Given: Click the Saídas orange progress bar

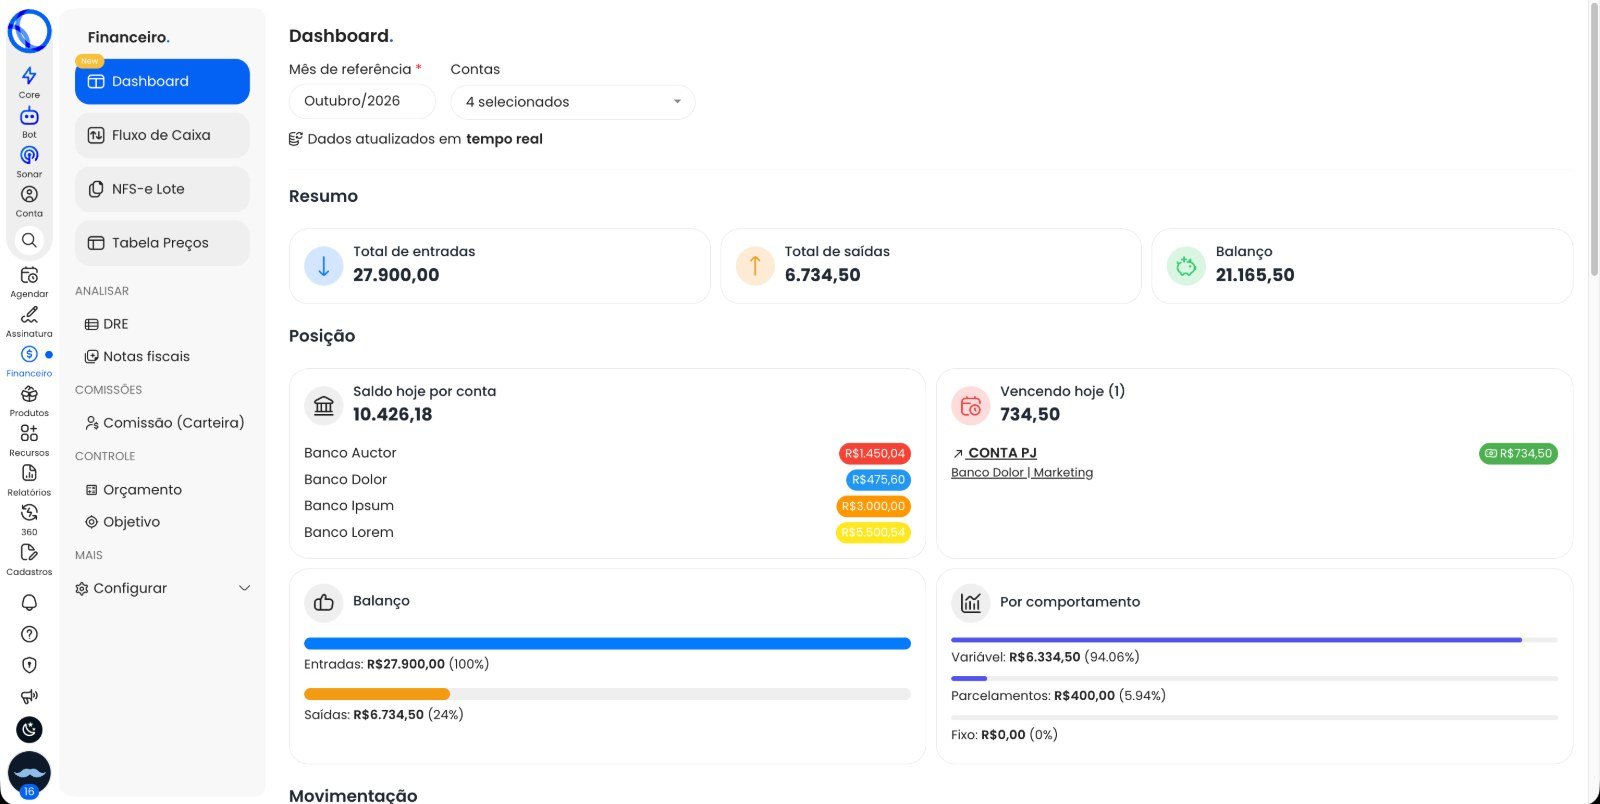Looking at the screenshot, I should click(x=377, y=694).
